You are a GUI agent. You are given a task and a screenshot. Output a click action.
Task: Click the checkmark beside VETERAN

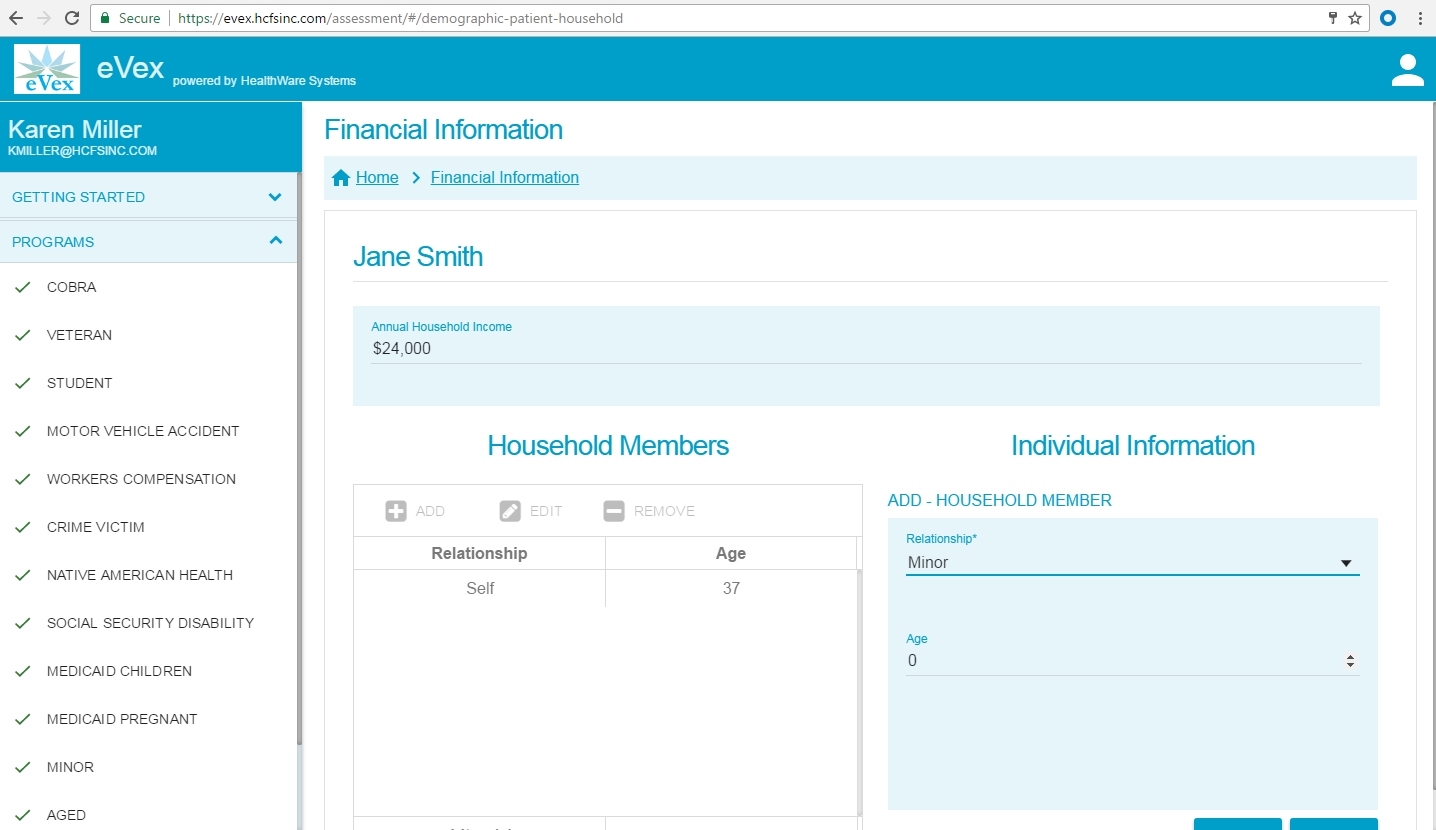point(23,336)
